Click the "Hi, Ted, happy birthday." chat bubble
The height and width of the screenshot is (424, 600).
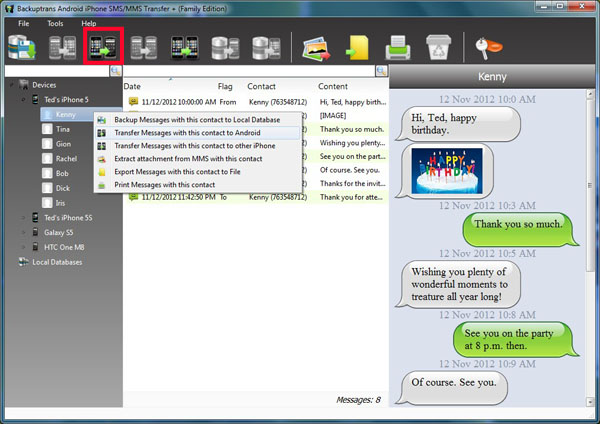tap(459, 124)
